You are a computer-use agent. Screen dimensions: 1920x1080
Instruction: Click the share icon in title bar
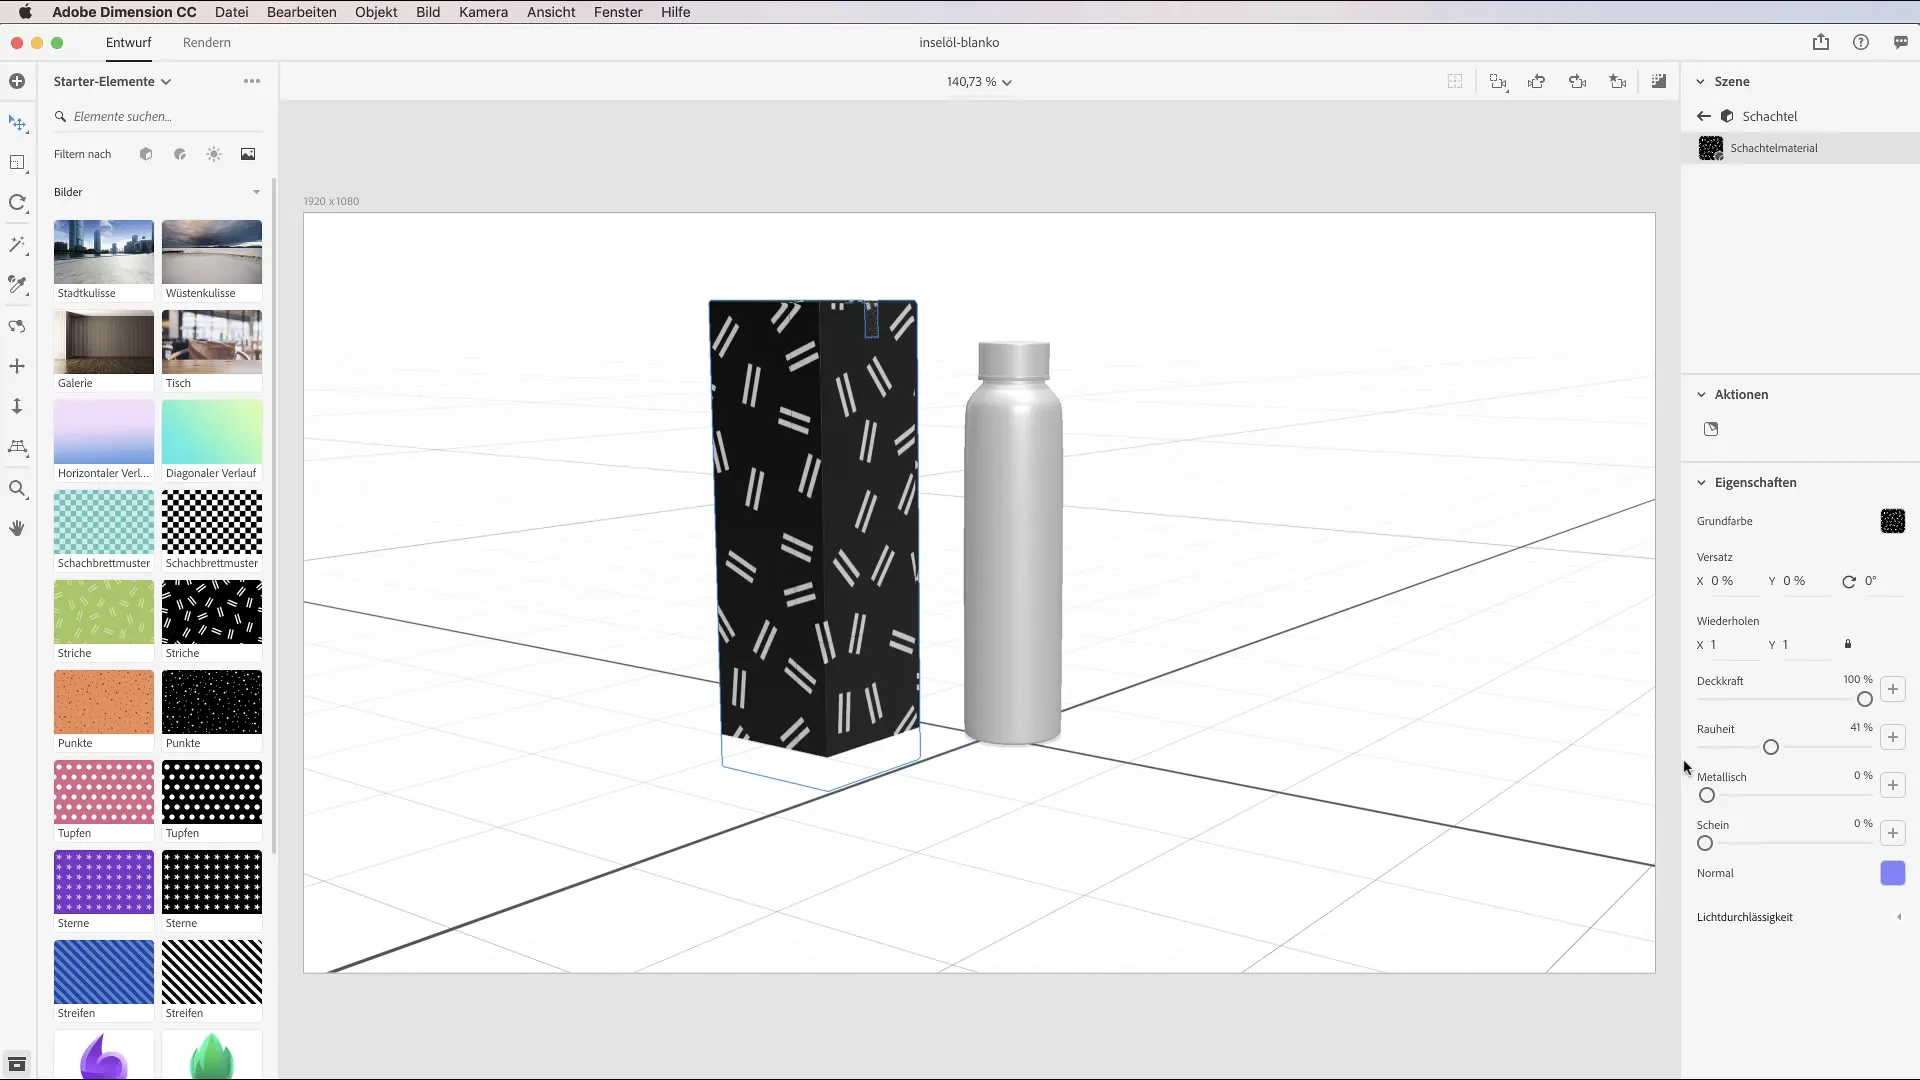click(x=1821, y=42)
